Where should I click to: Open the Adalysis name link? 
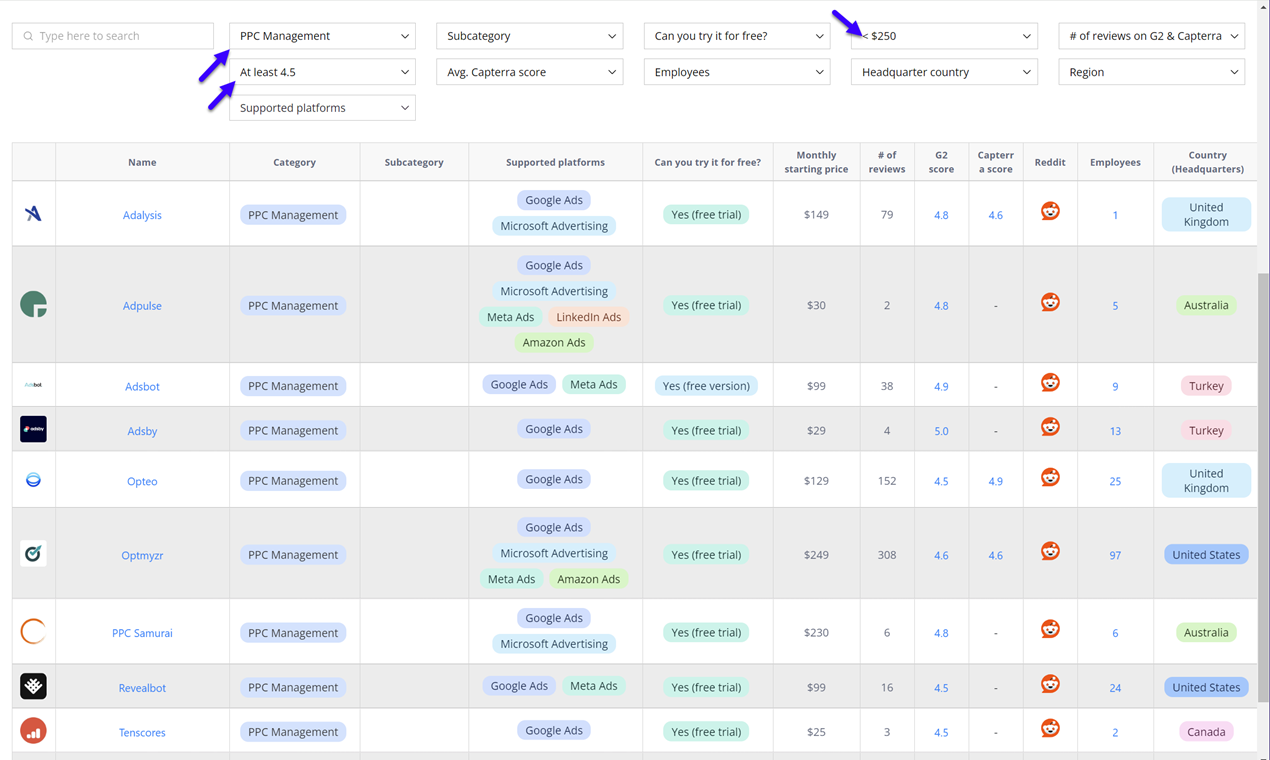[x=142, y=215]
